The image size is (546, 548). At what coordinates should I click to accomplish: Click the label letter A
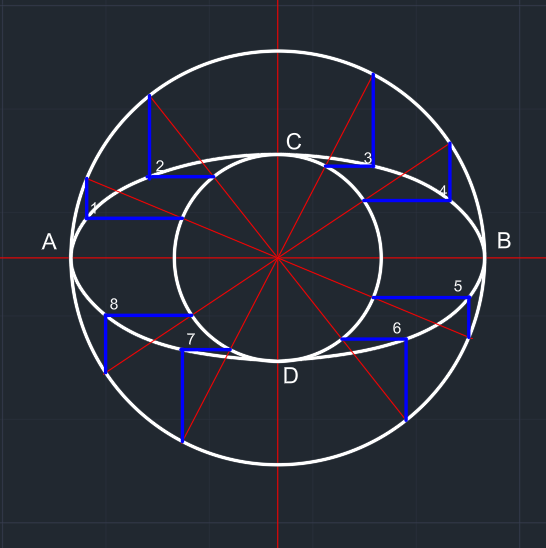coord(49,241)
